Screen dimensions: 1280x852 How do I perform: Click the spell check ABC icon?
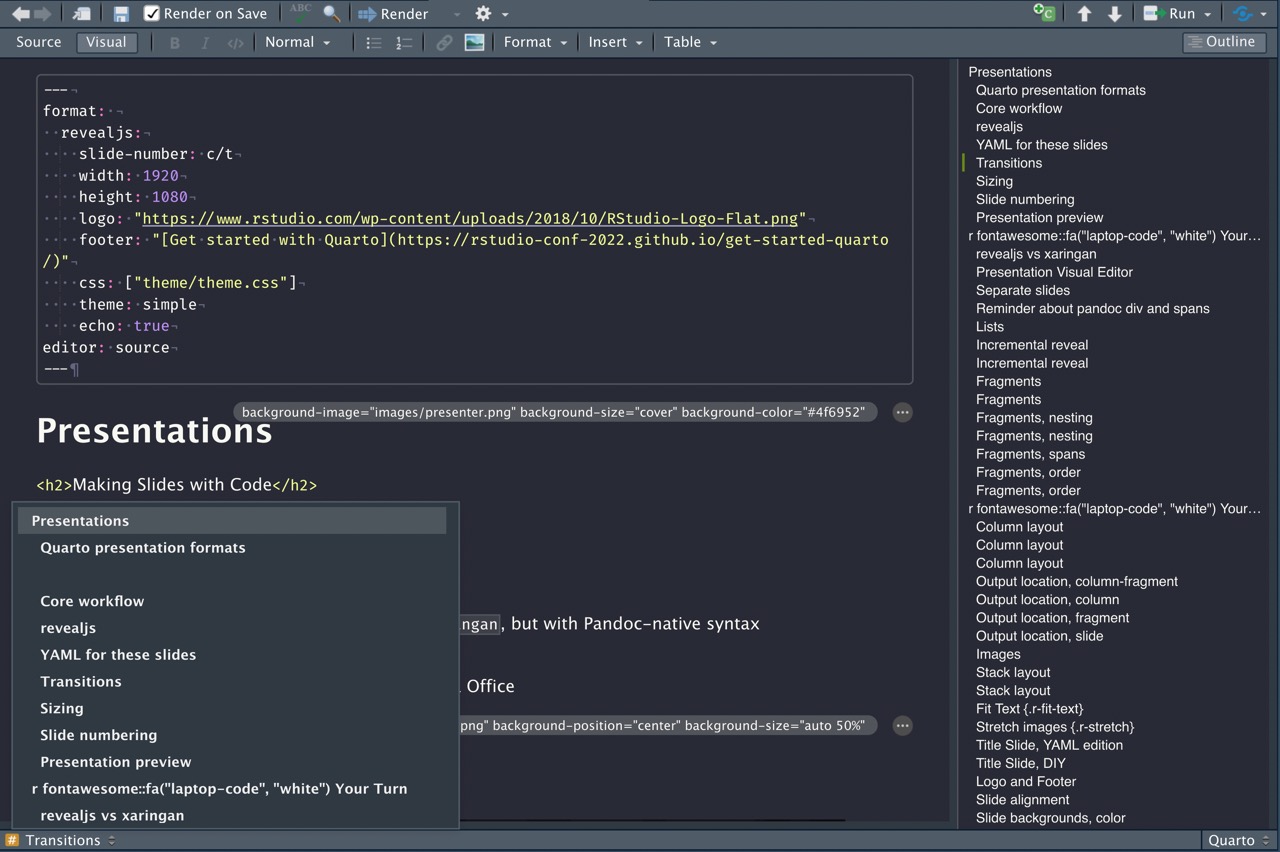click(x=300, y=13)
